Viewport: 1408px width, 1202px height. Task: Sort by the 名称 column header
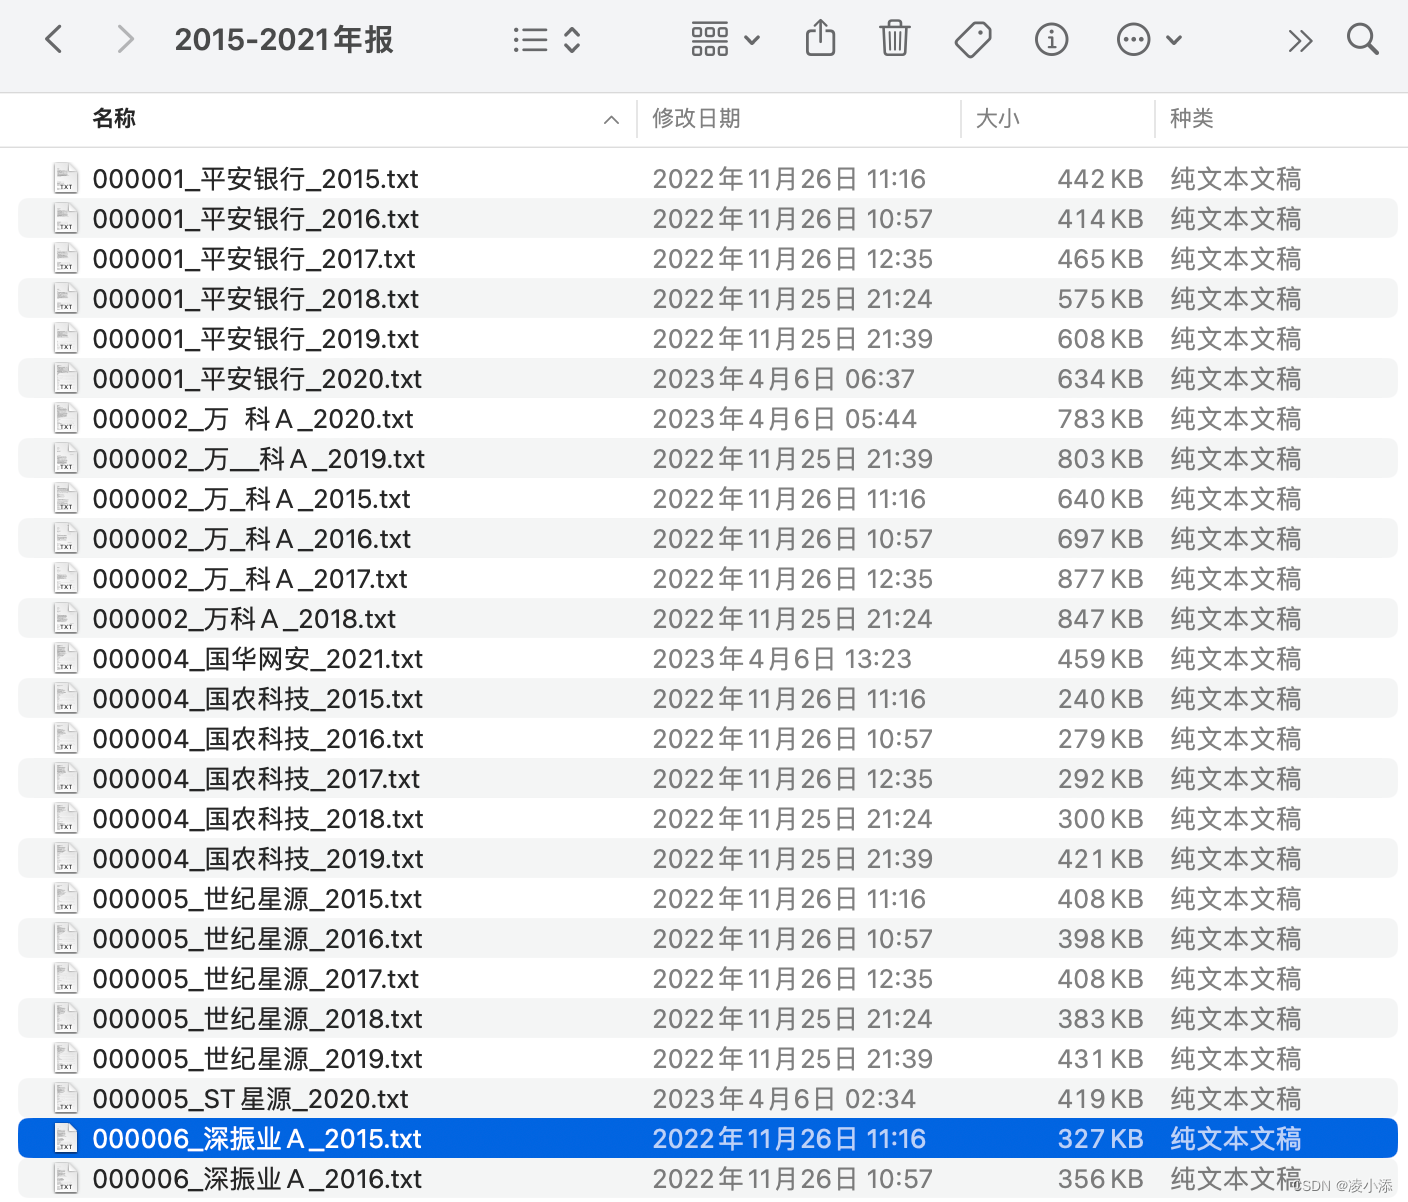point(114,118)
